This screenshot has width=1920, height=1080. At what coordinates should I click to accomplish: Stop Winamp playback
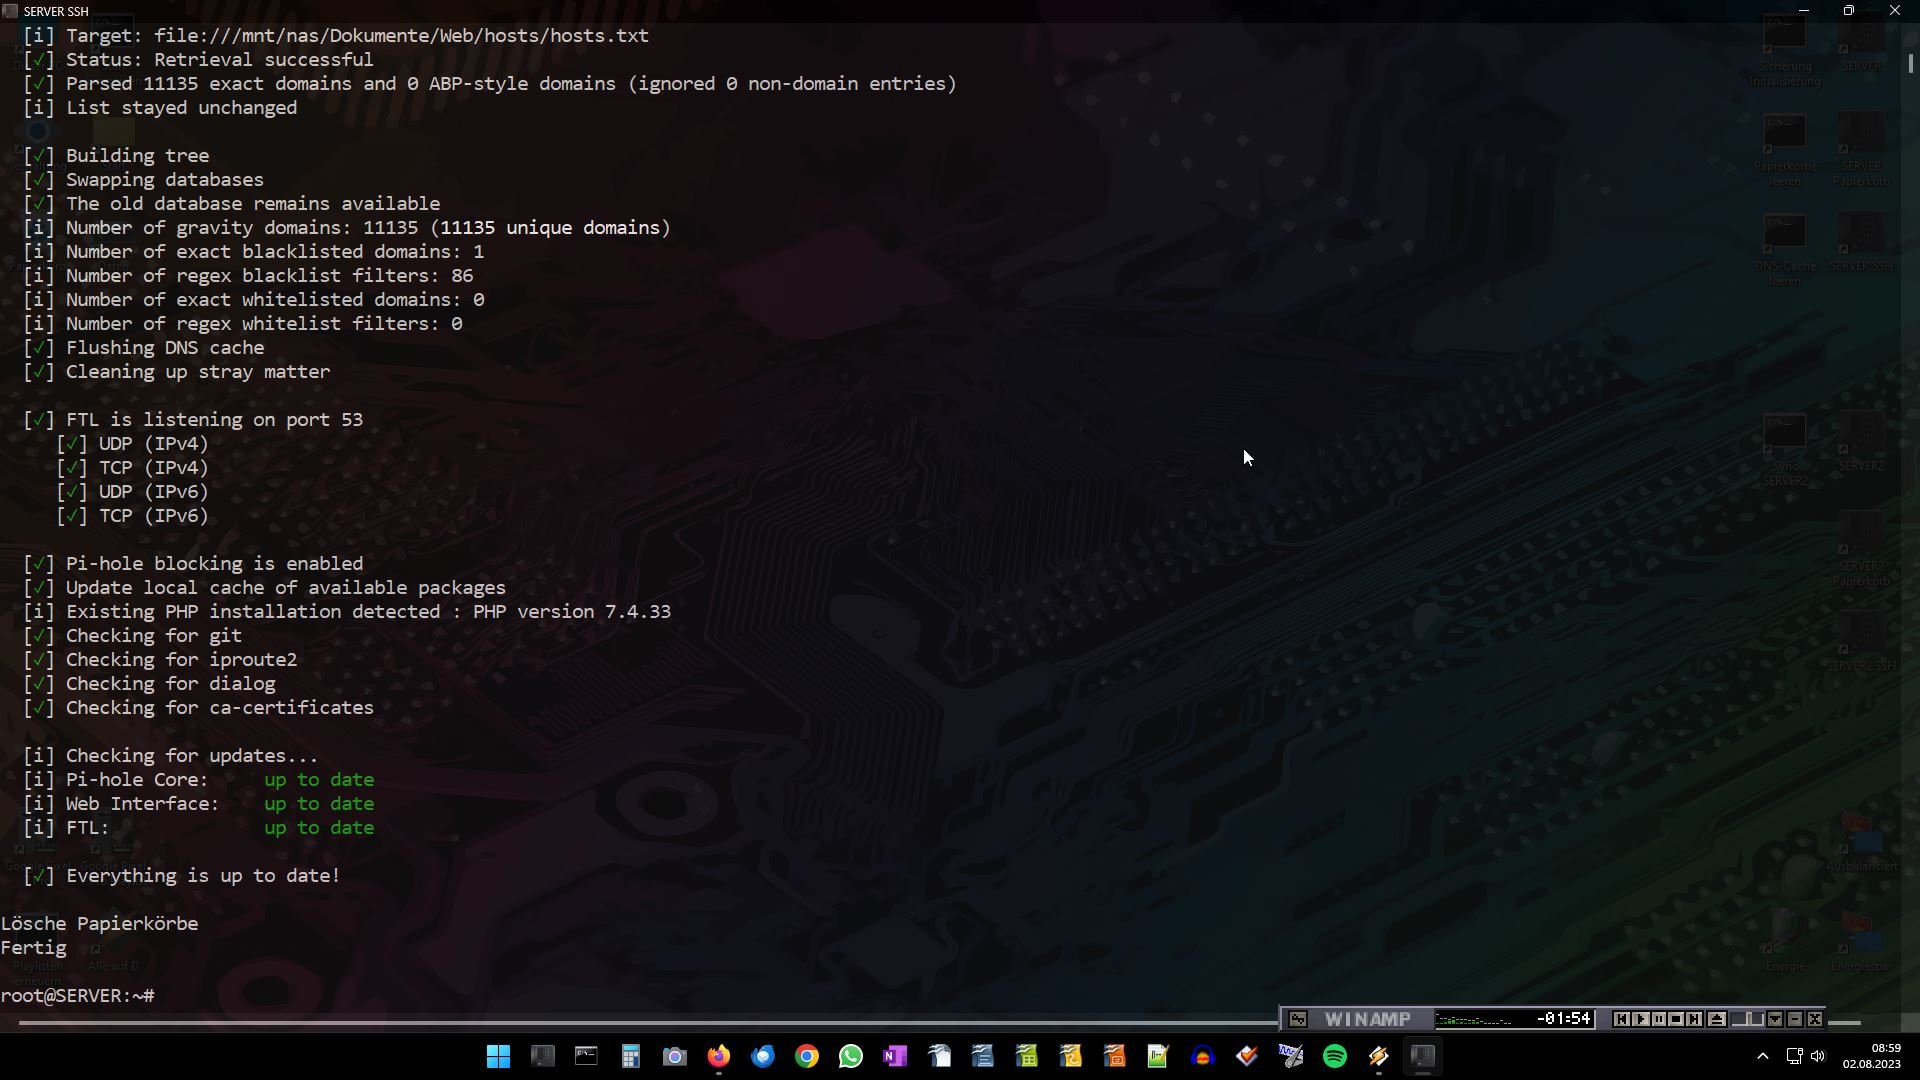[1676, 1019]
